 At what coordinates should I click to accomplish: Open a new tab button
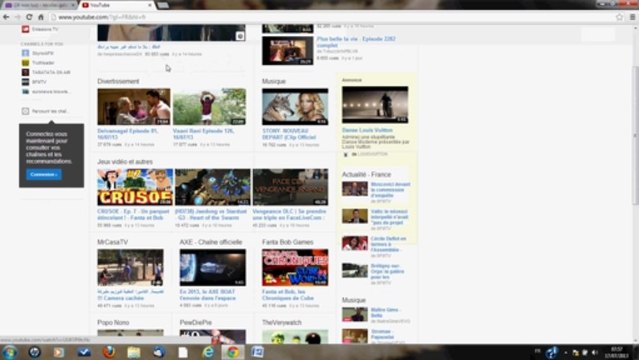(x=163, y=5)
